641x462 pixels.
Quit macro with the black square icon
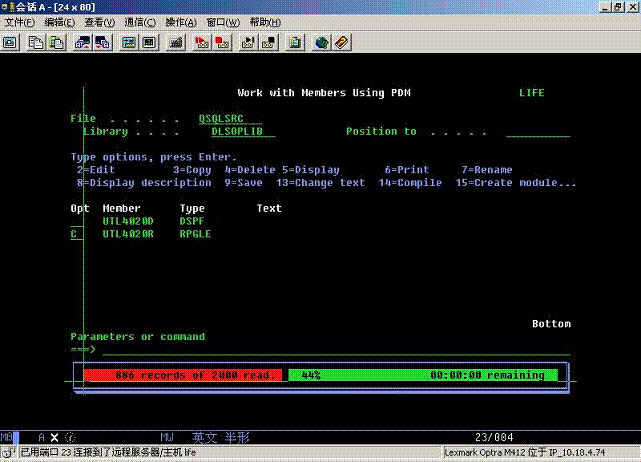269,42
